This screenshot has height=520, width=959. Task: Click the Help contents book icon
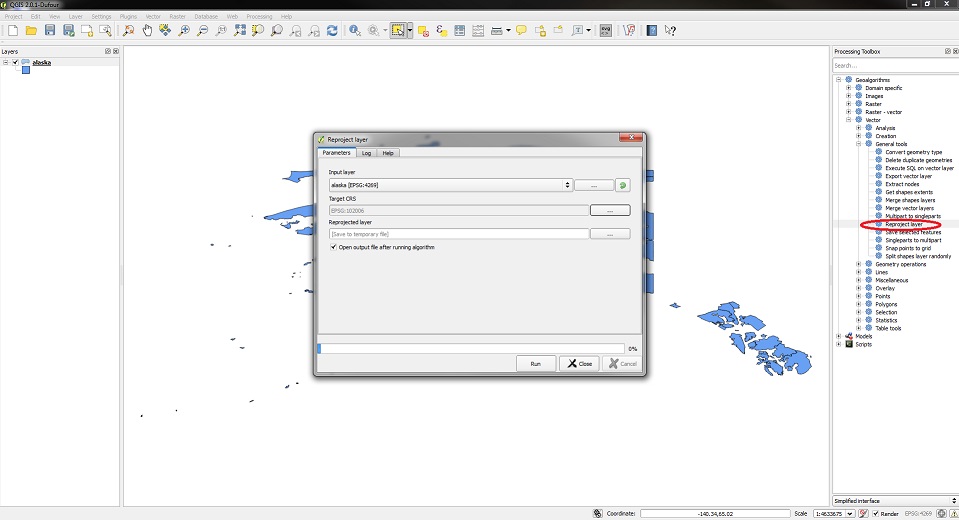(x=652, y=30)
